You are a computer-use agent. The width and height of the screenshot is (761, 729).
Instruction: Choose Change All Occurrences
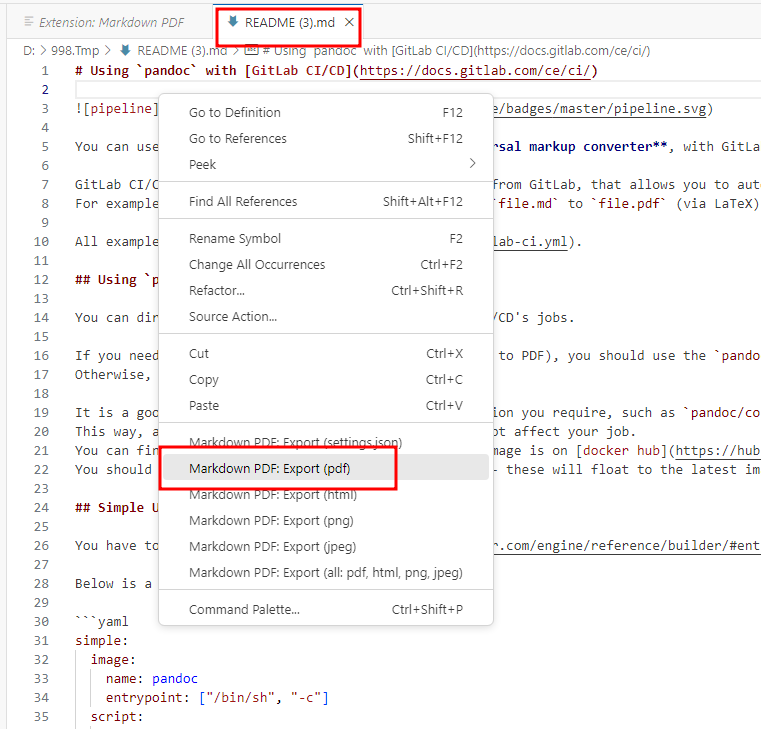(x=326, y=265)
